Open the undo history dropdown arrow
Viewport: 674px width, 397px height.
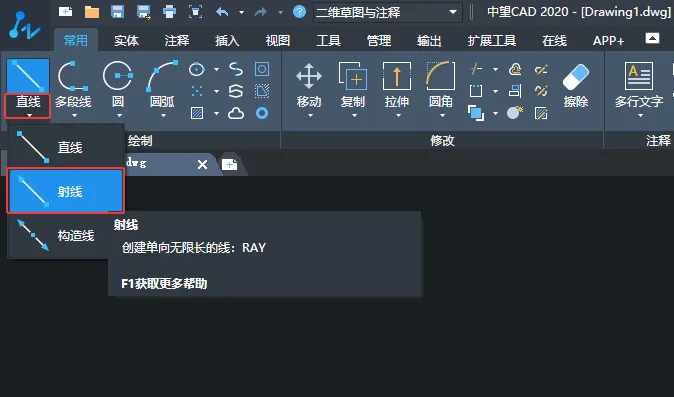(242, 12)
